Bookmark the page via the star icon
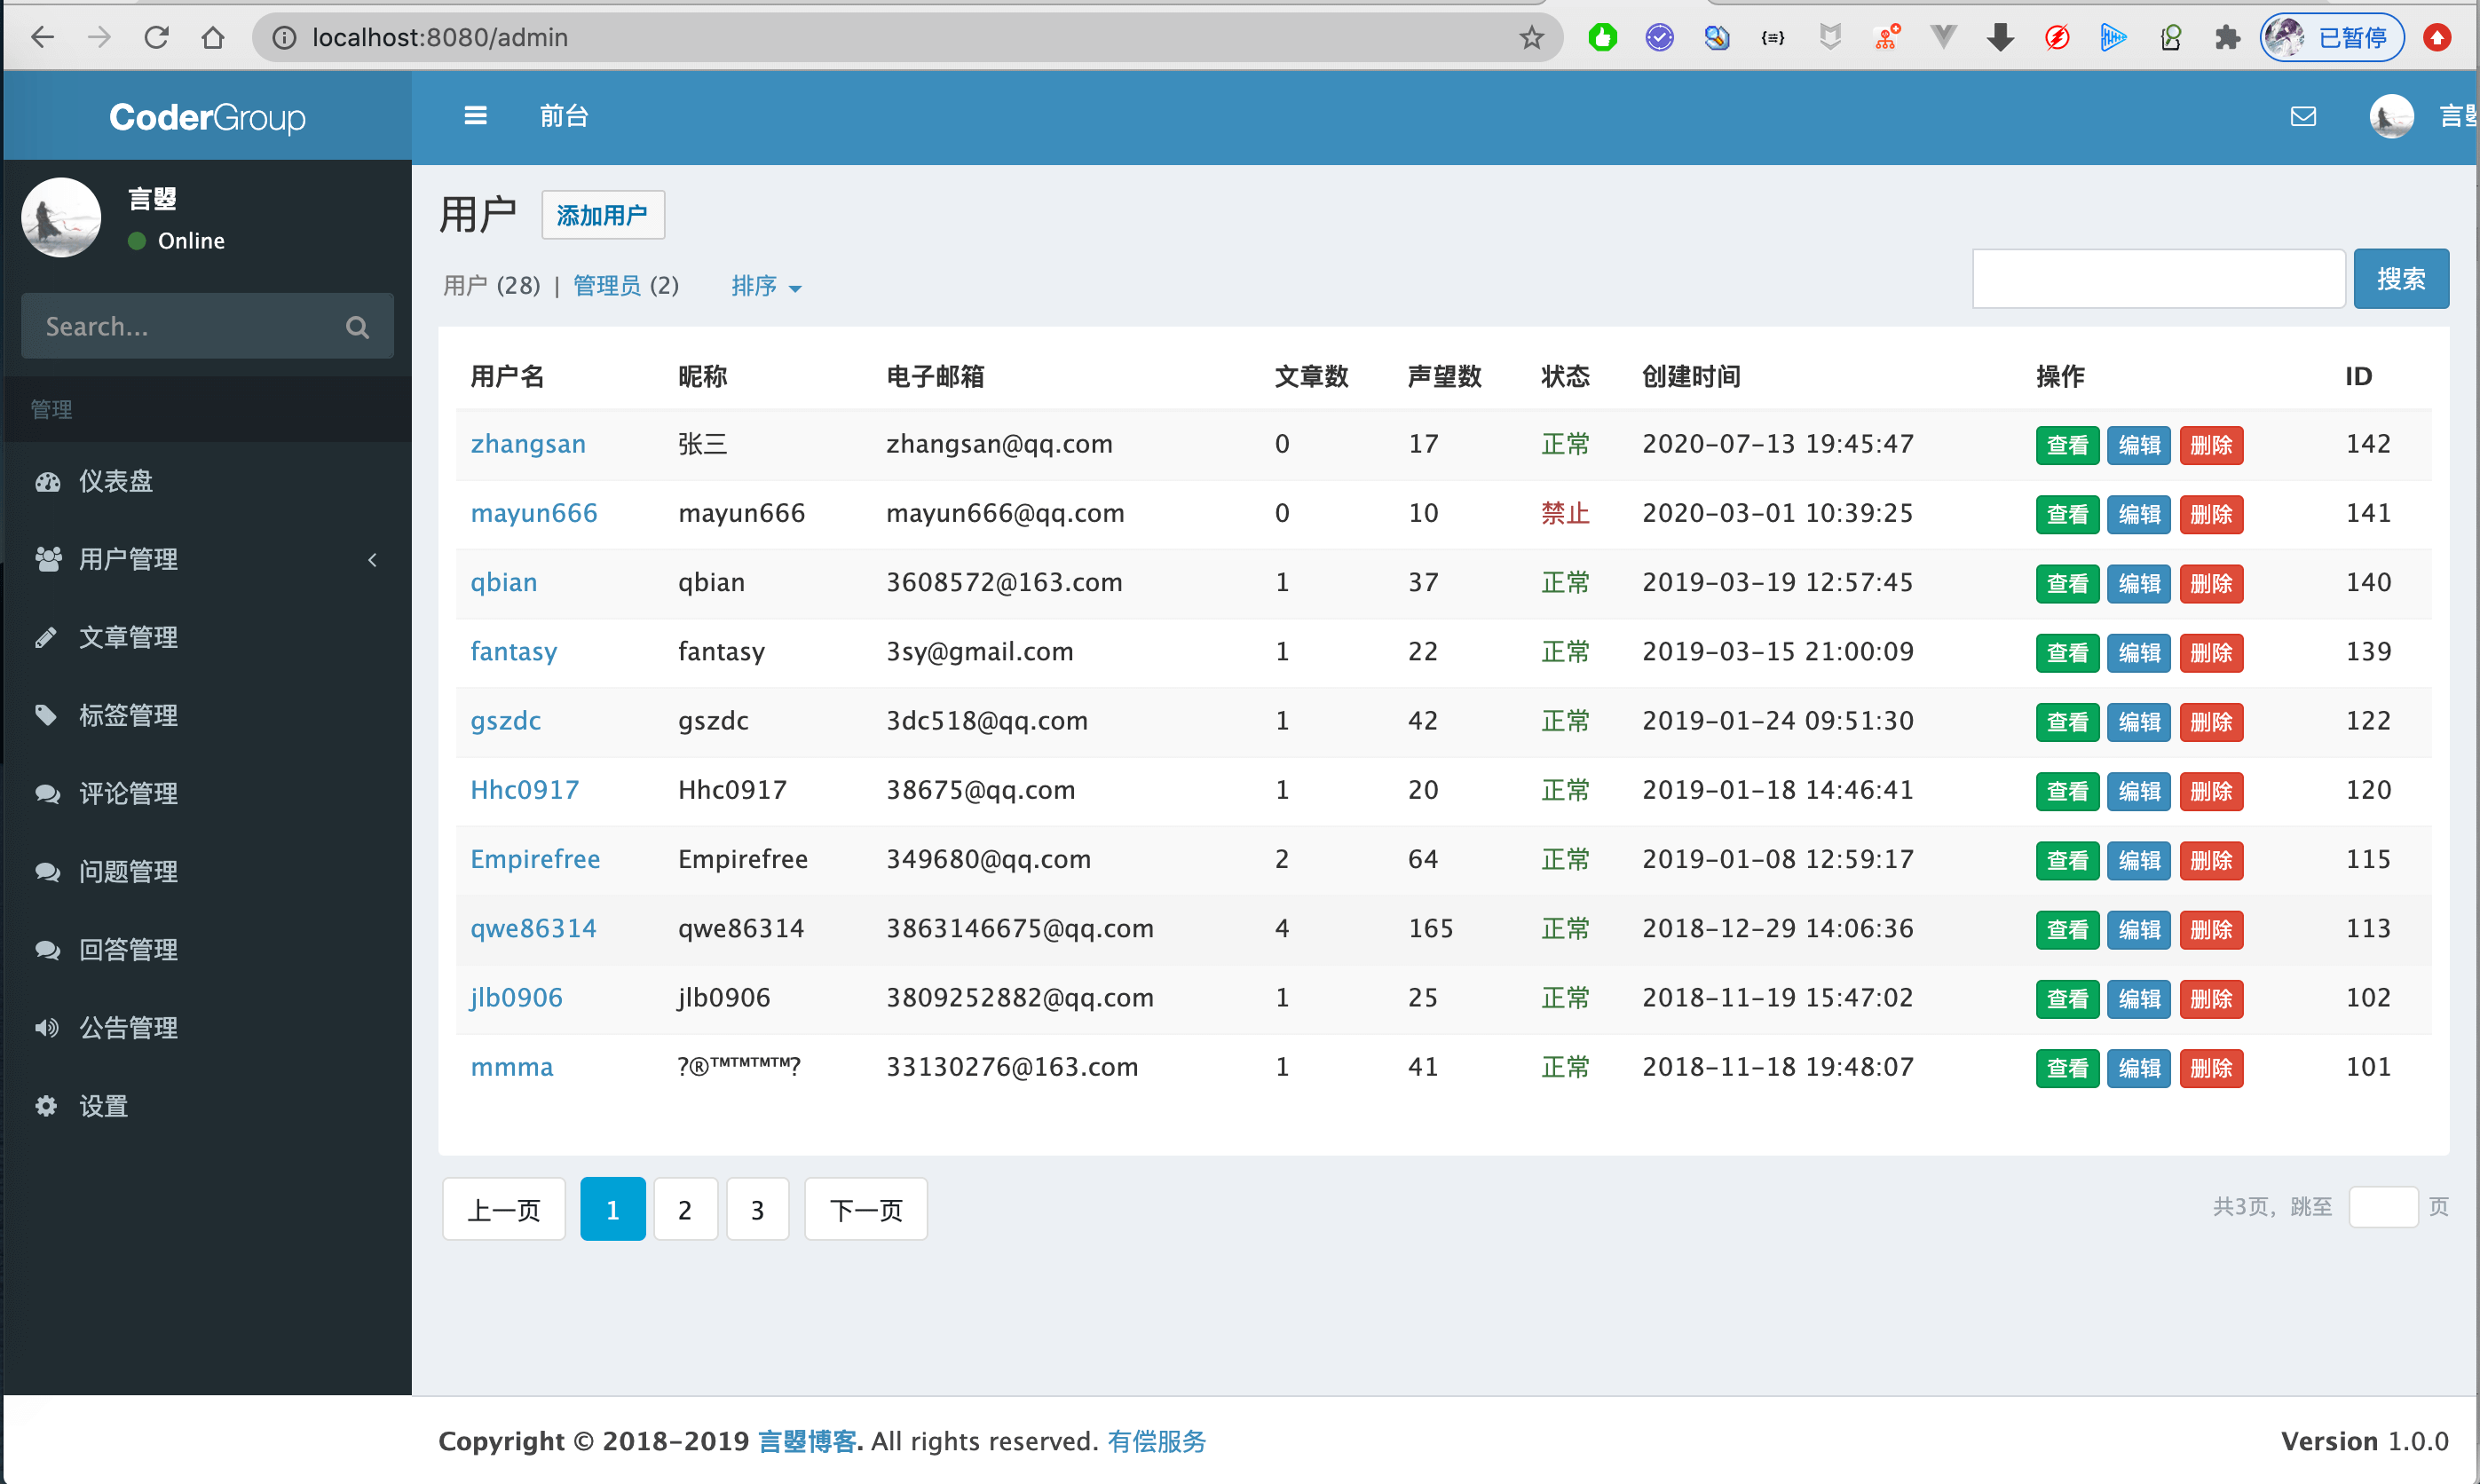The height and width of the screenshot is (1484, 2480). (x=1530, y=37)
